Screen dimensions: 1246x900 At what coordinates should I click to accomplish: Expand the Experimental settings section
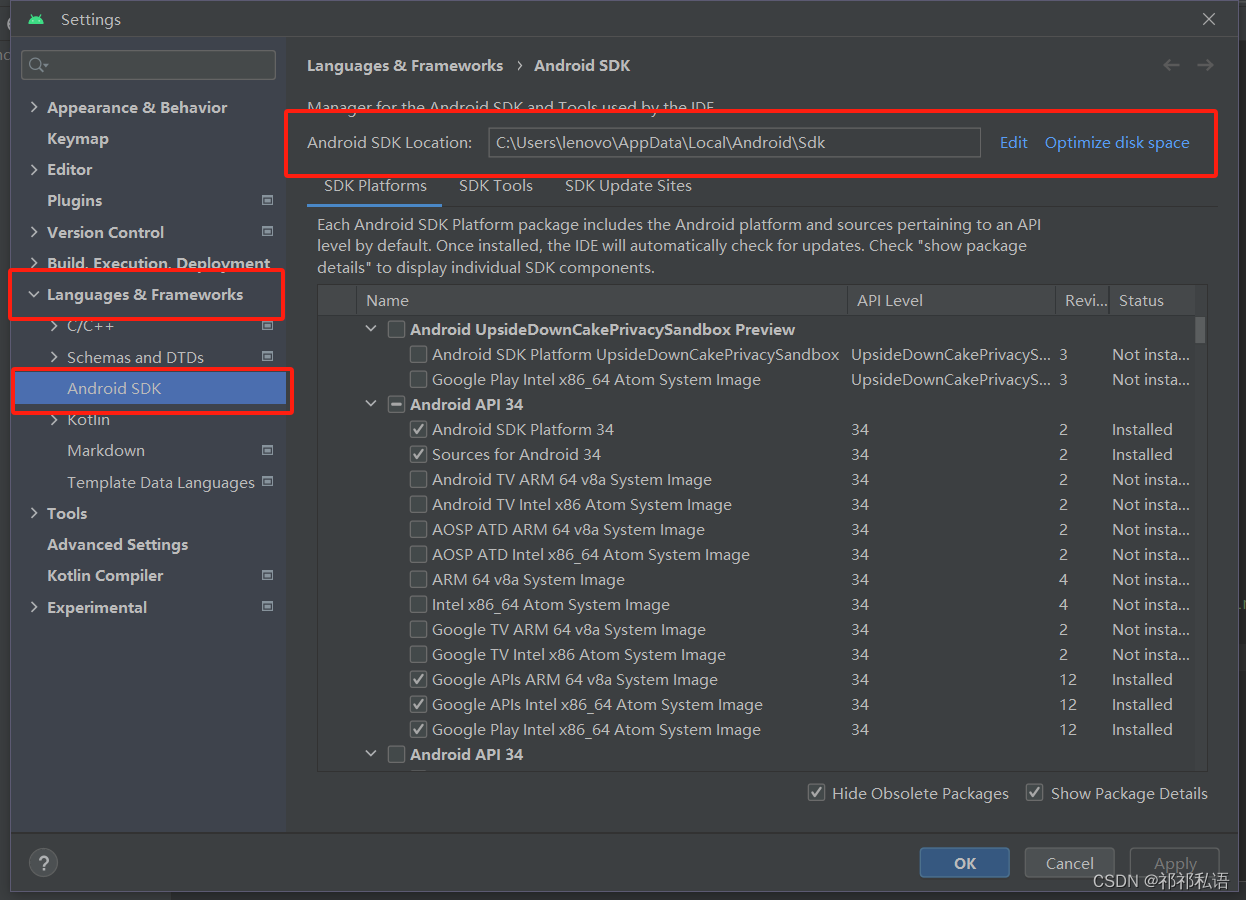click(35, 607)
